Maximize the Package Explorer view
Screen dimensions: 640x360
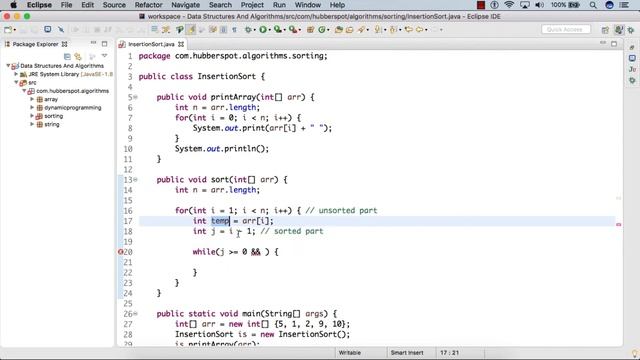click(104, 44)
